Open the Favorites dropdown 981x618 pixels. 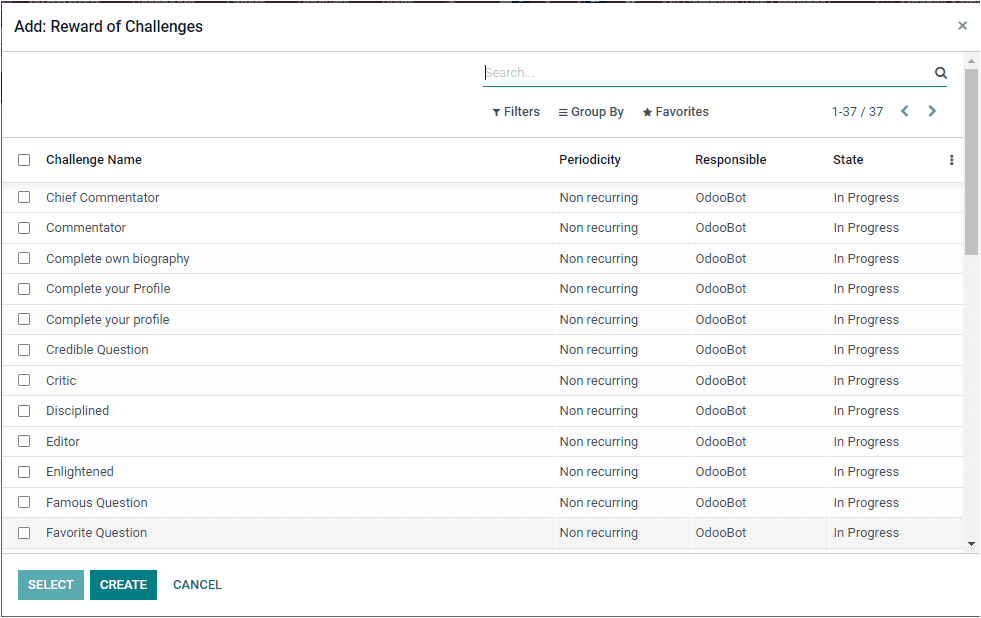(x=675, y=112)
